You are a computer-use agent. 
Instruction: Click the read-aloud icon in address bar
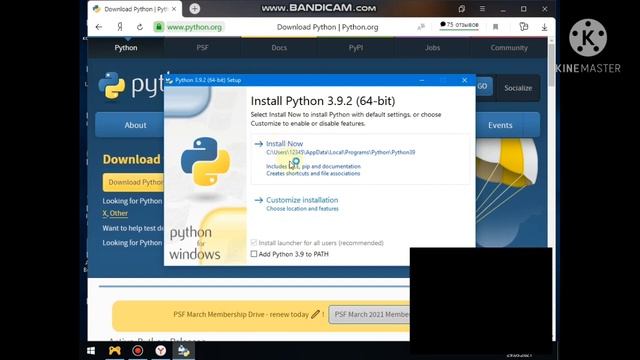[421, 27]
